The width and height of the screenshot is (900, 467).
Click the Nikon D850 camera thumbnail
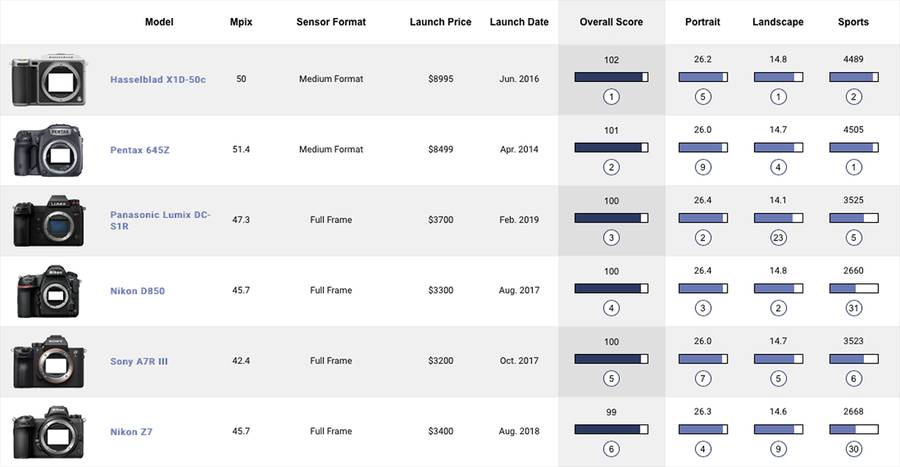pos(46,291)
